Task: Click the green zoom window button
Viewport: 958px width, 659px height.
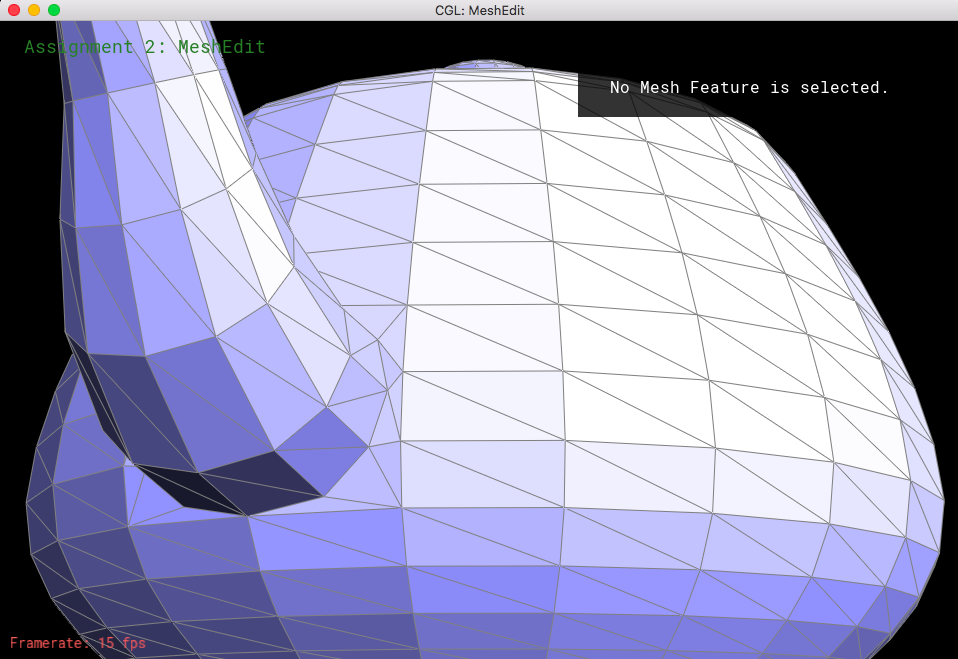Action: coord(54,10)
